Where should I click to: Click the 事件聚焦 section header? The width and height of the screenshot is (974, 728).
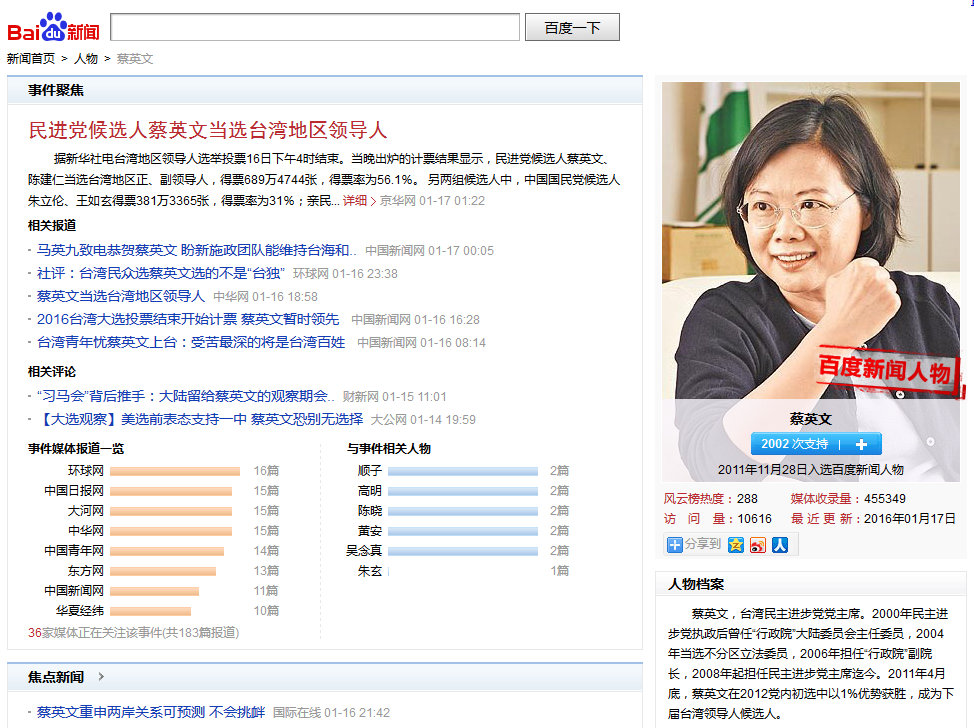(56, 90)
